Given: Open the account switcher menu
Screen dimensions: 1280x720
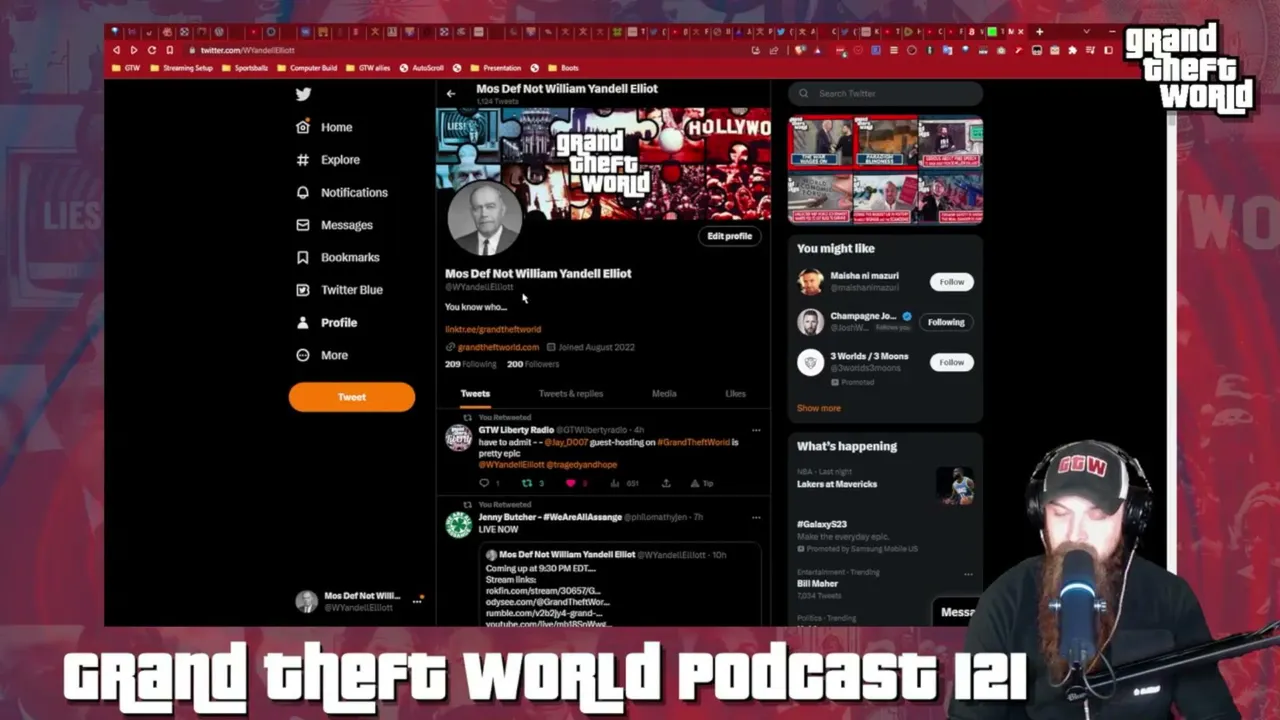Looking at the screenshot, I should tap(360, 601).
